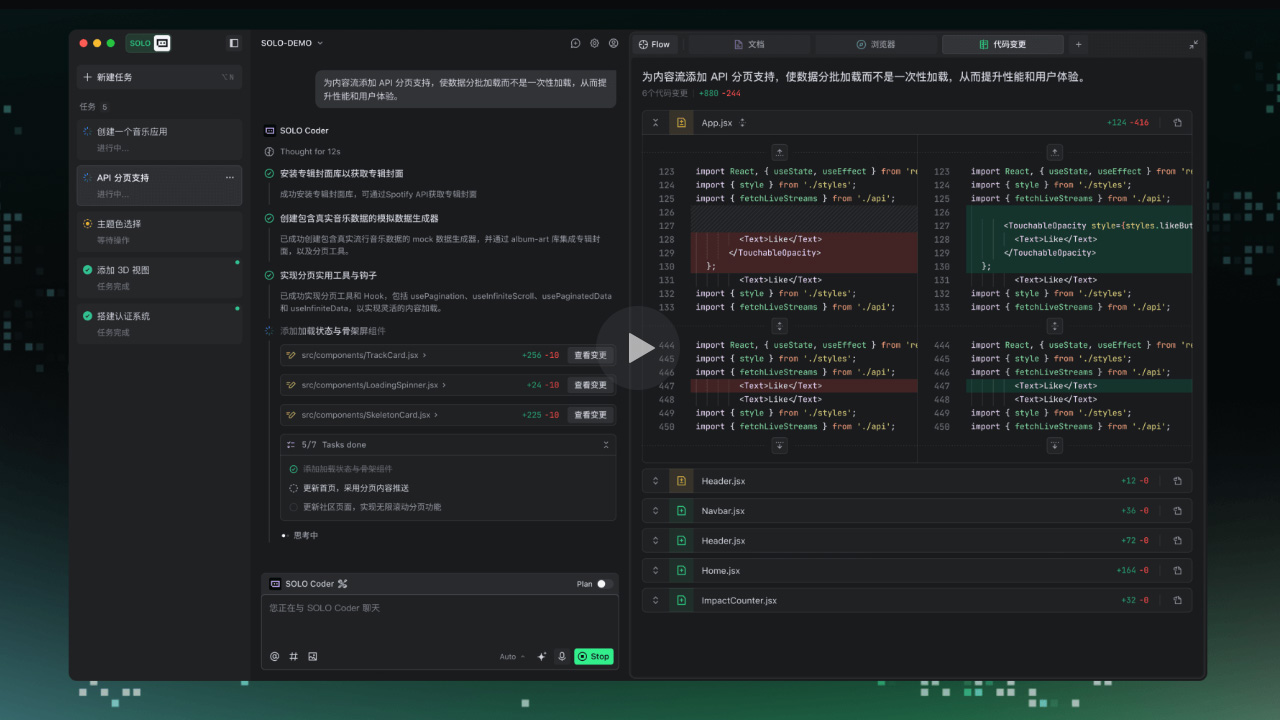
Task: Click 查看变更 for TrackCard.jsx
Action: 590,355
